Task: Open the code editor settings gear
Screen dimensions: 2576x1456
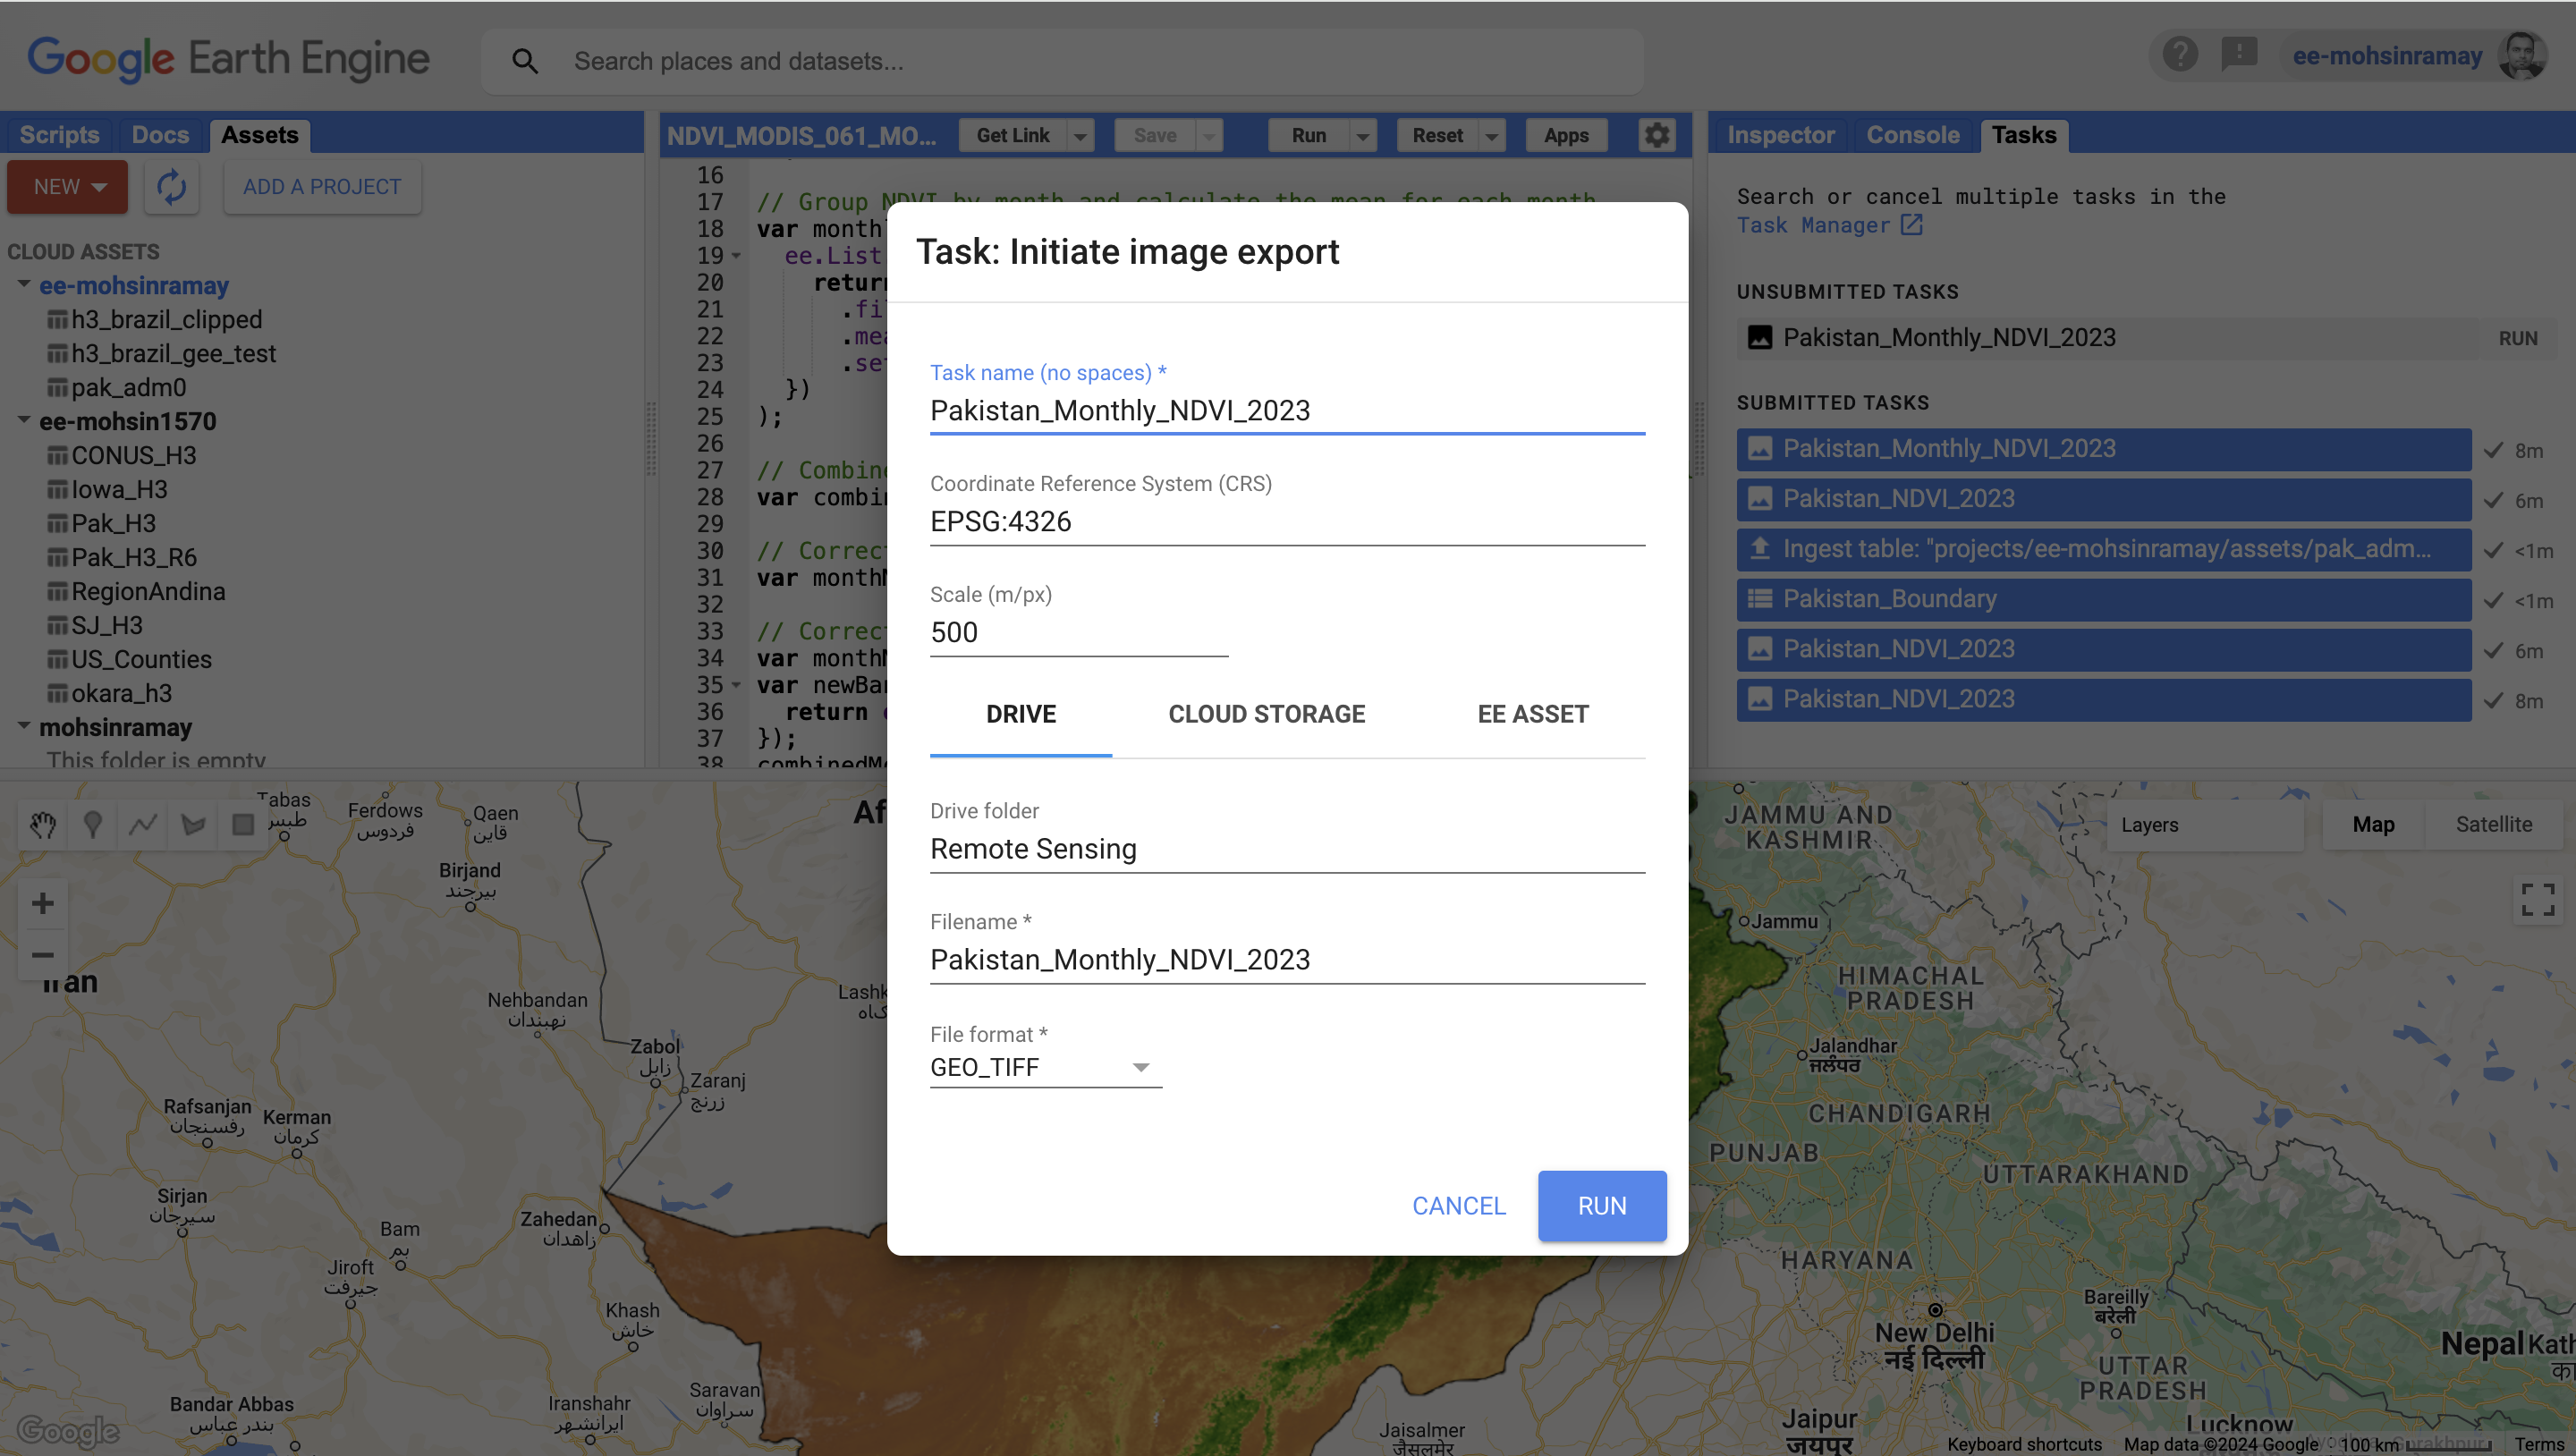Action: (x=1656, y=135)
